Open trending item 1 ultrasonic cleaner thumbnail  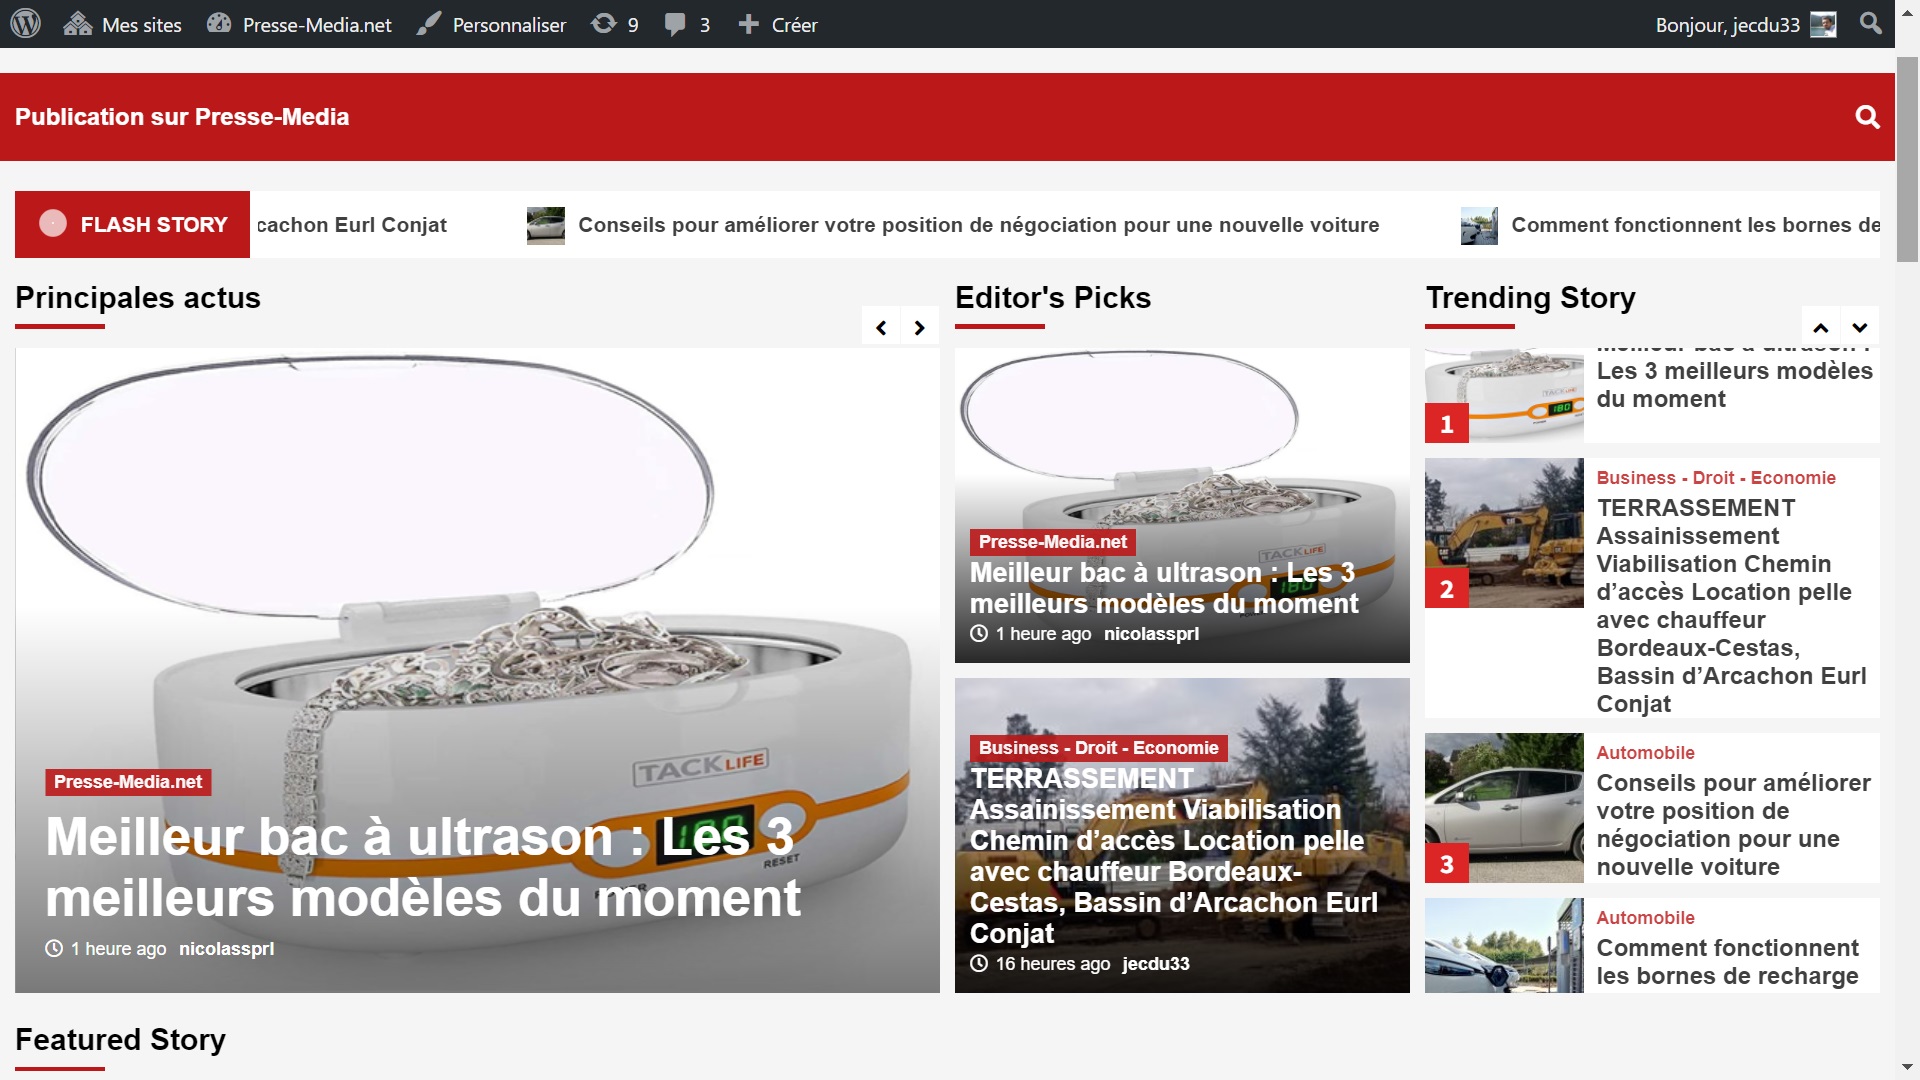(x=1504, y=395)
